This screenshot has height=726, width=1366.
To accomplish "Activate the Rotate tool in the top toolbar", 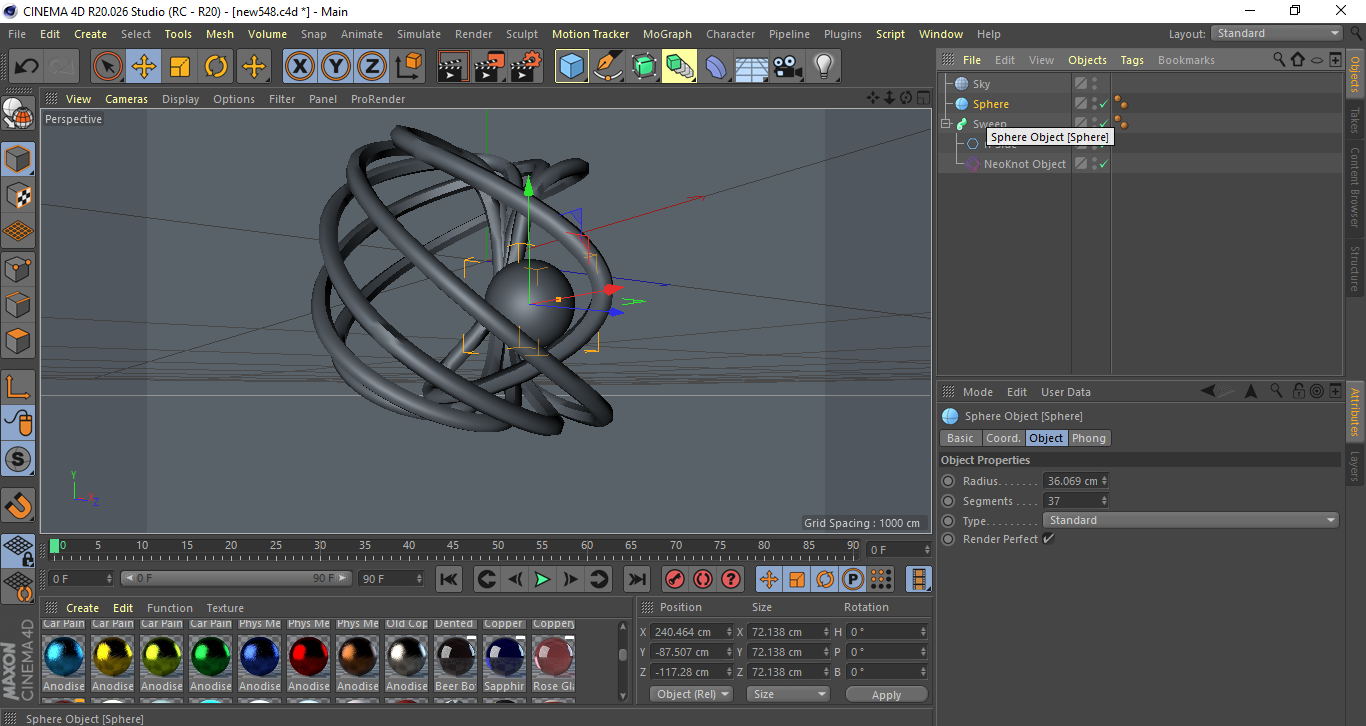I will (216, 67).
